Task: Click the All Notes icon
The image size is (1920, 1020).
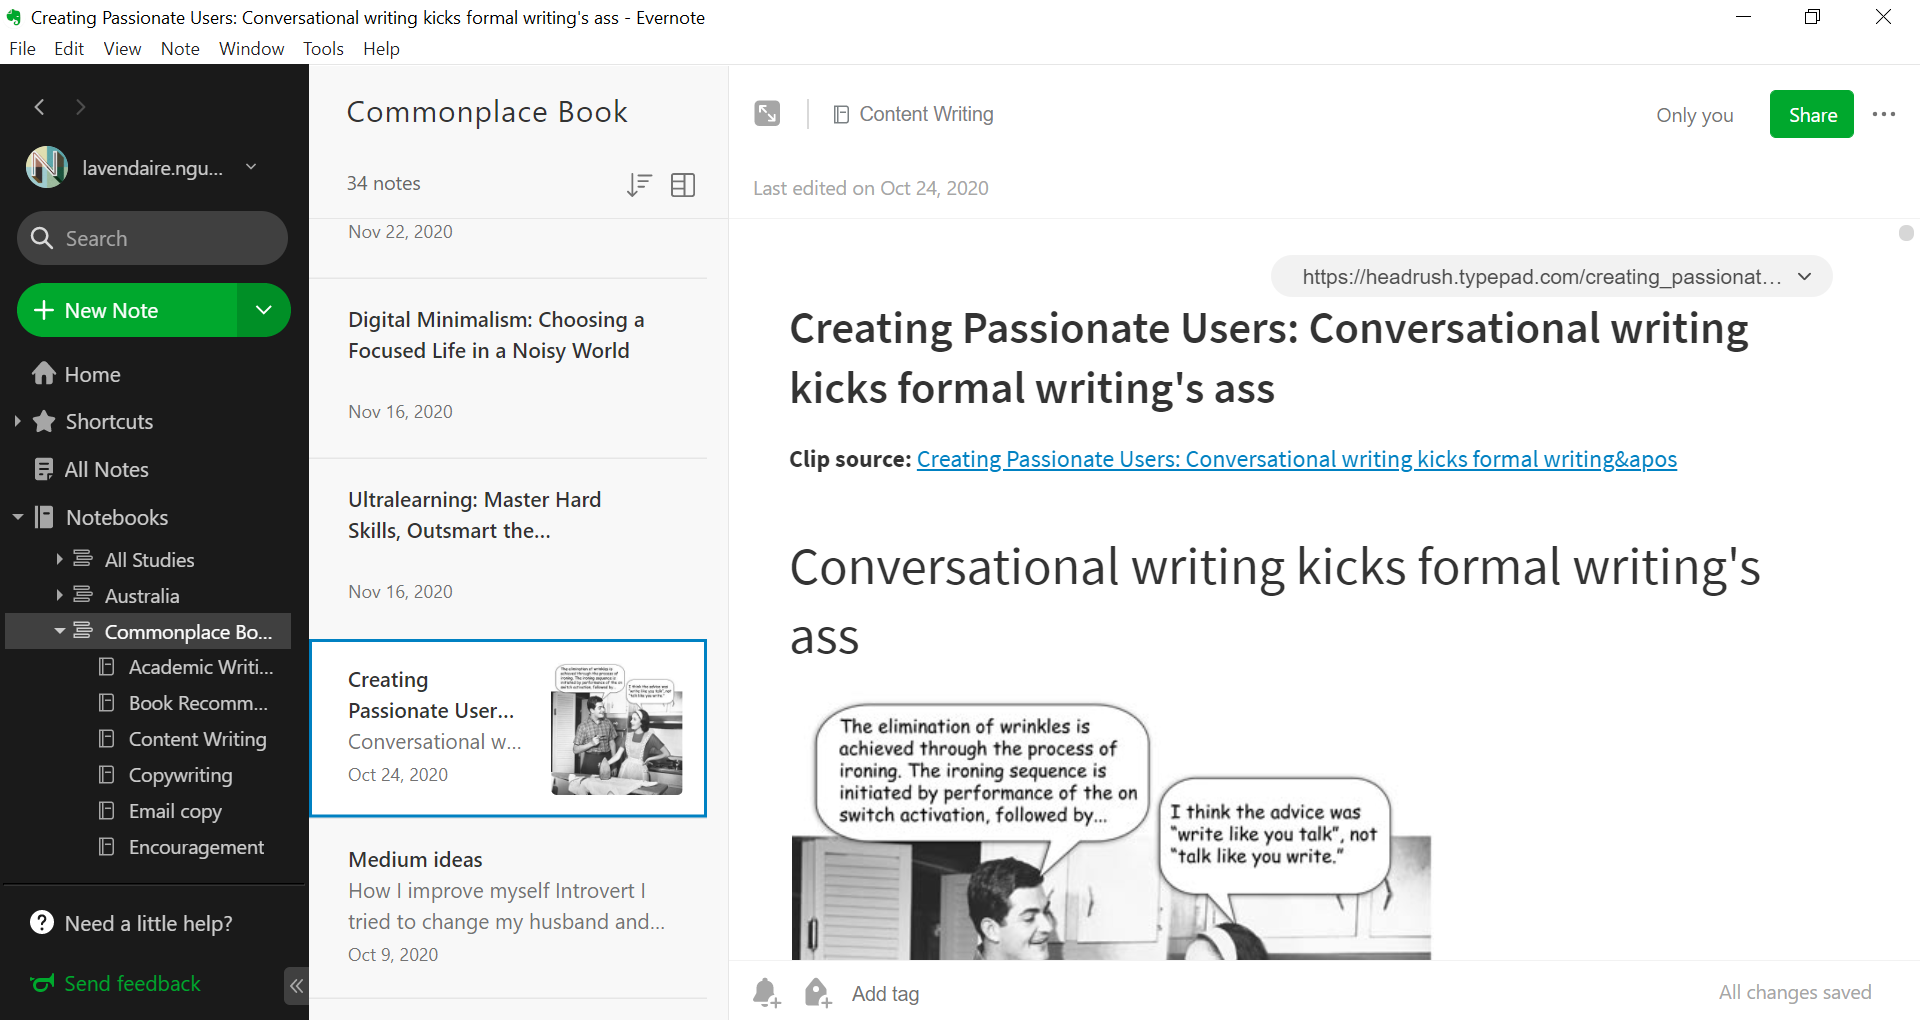Action: [x=44, y=469]
